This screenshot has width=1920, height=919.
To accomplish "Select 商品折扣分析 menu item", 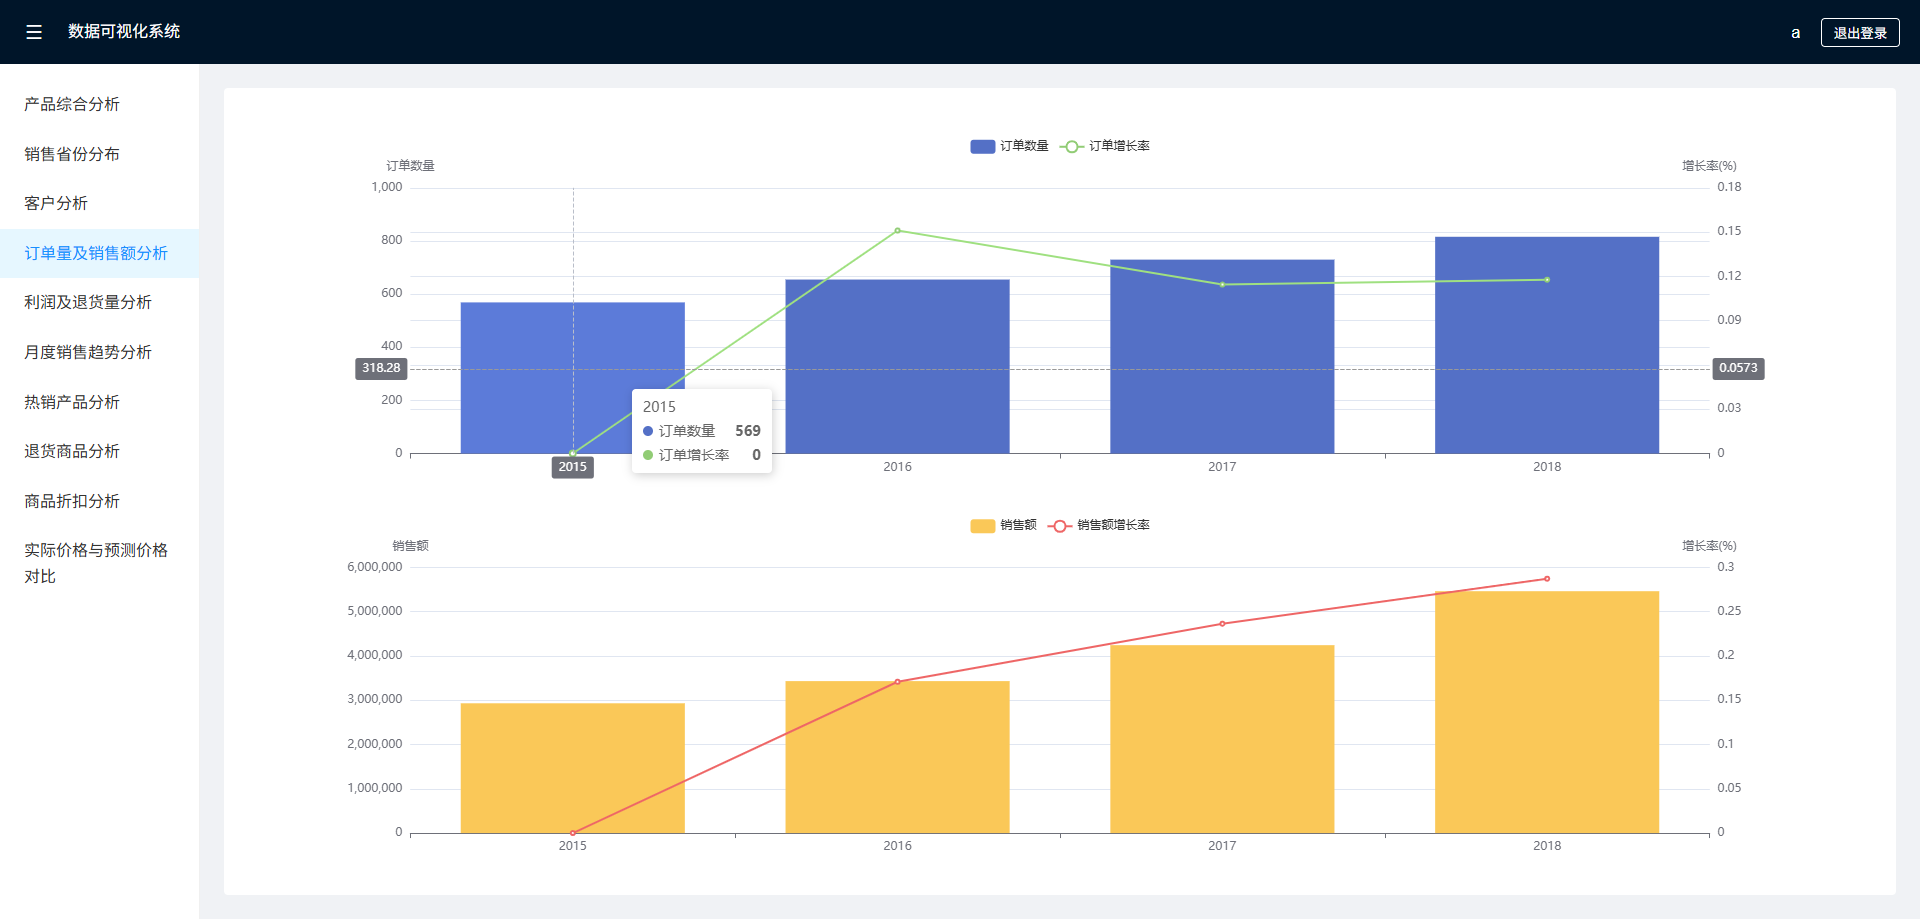I will 99,501.
